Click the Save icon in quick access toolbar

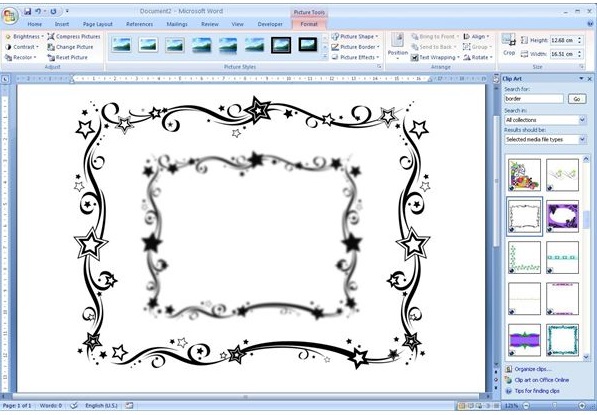(27, 11)
